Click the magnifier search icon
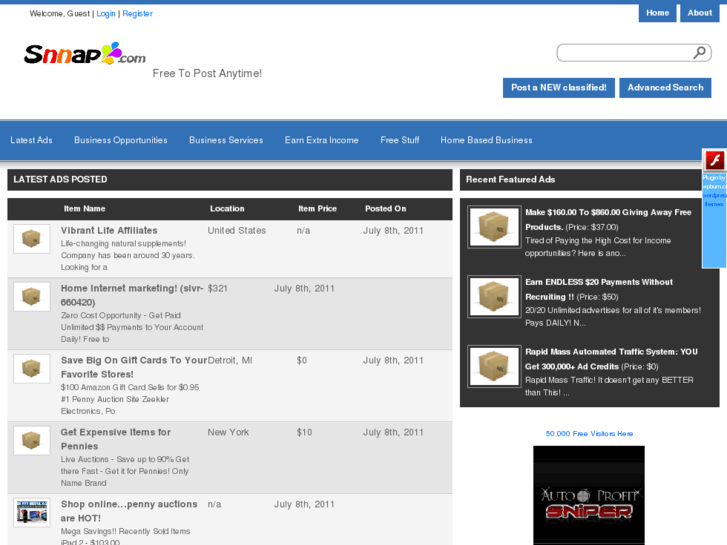 pyautogui.click(x=700, y=52)
